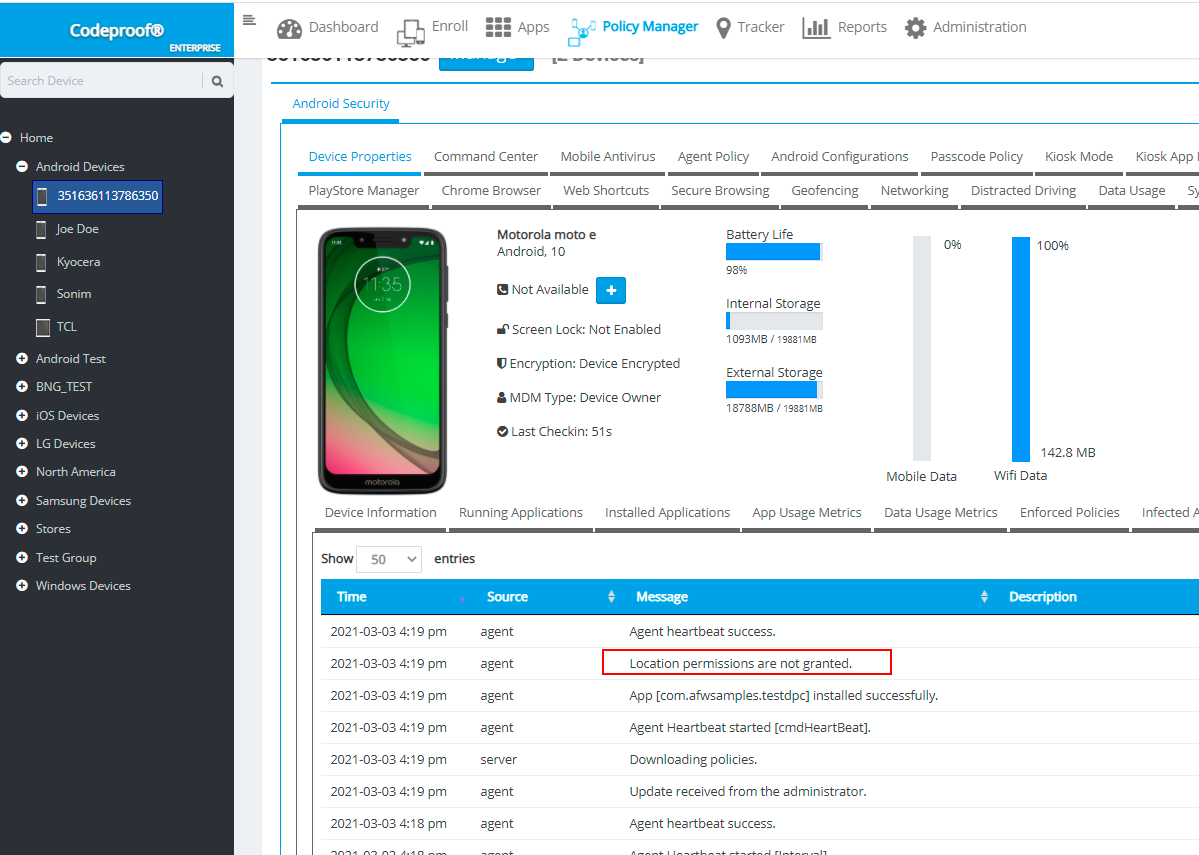Select the Device Information tab
The width and height of the screenshot is (1199, 855).
pos(381,513)
